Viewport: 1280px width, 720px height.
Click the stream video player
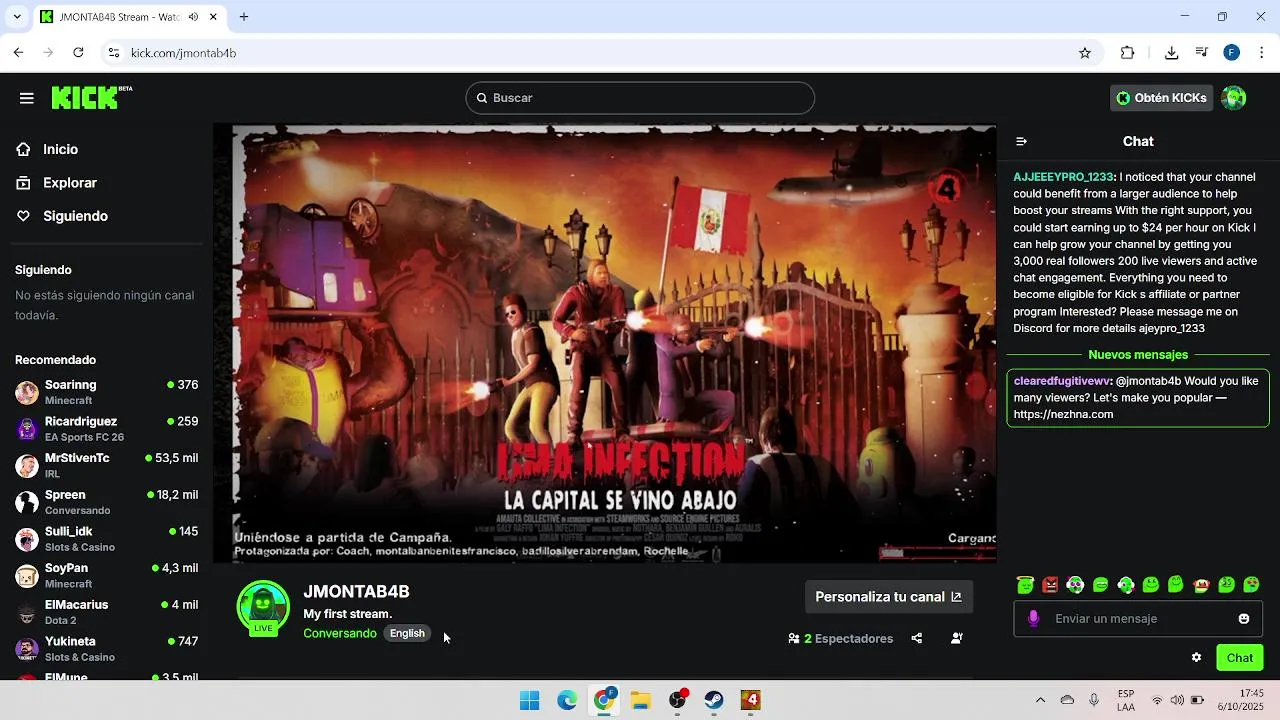[605, 343]
